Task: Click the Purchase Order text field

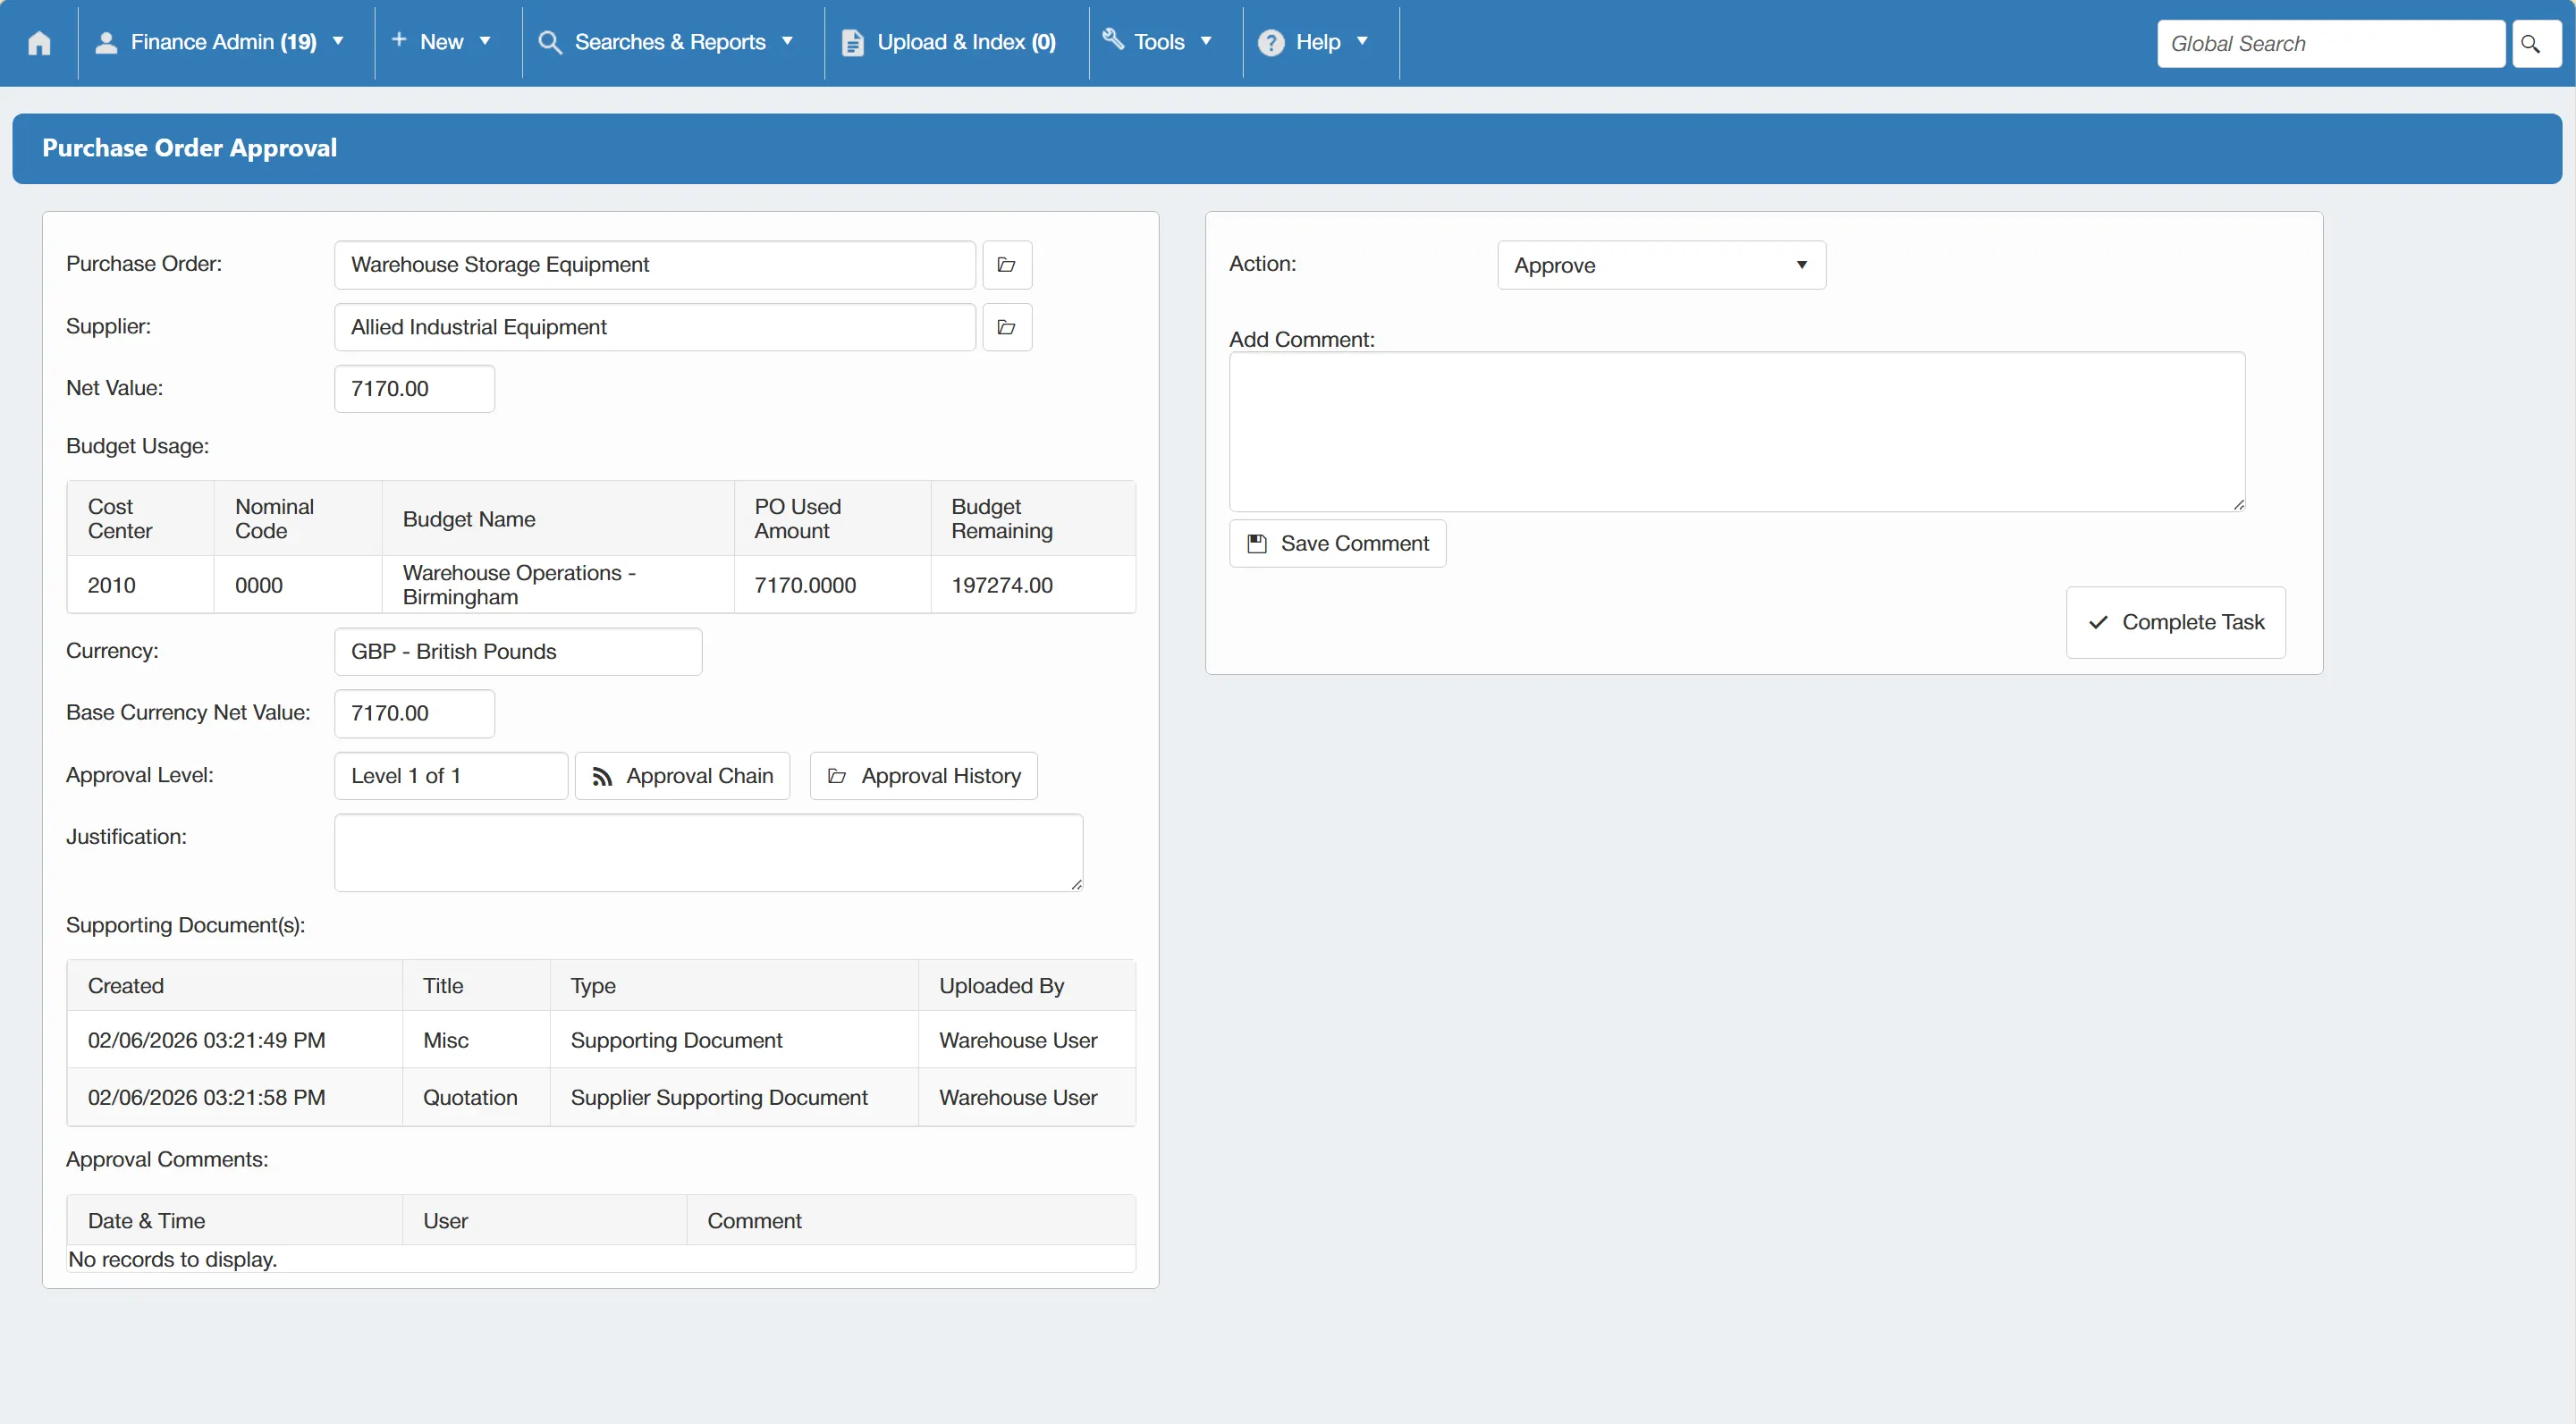Action: click(x=654, y=265)
